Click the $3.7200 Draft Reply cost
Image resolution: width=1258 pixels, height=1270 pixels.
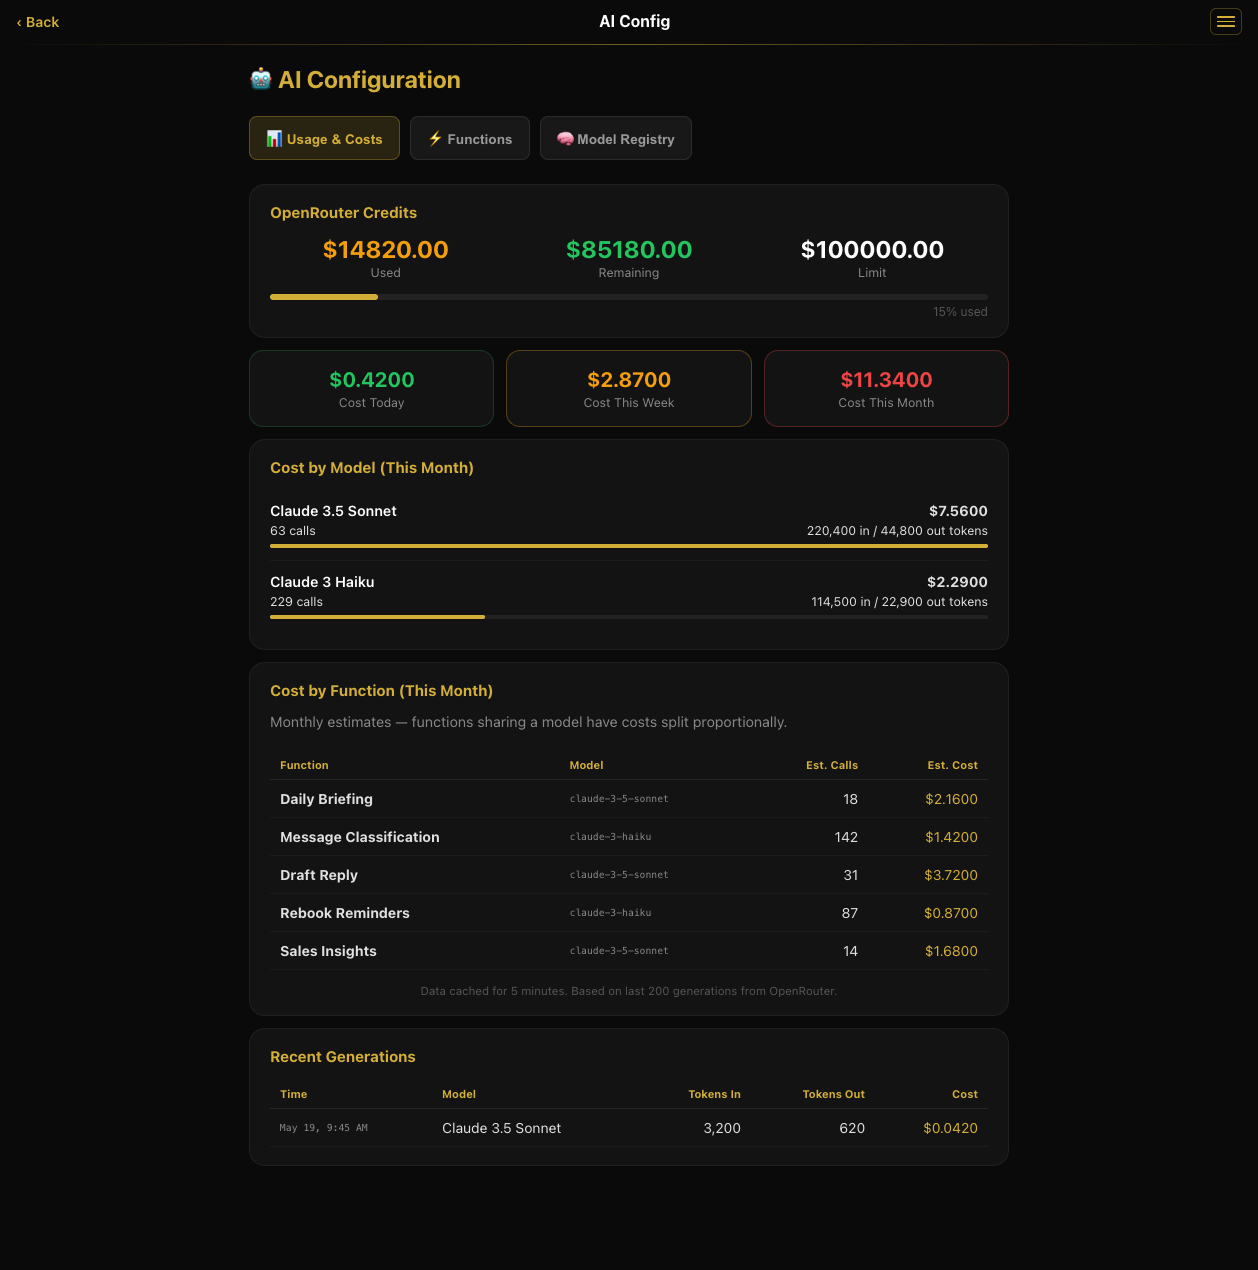click(951, 875)
